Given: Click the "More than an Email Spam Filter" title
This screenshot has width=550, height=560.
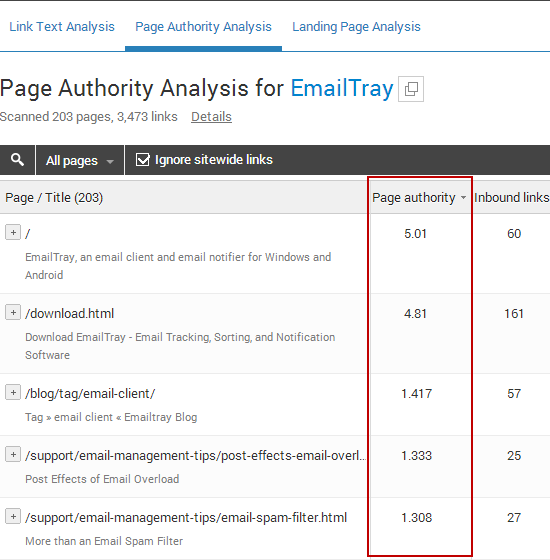Looking at the screenshot, I should [x=104, y=541].
